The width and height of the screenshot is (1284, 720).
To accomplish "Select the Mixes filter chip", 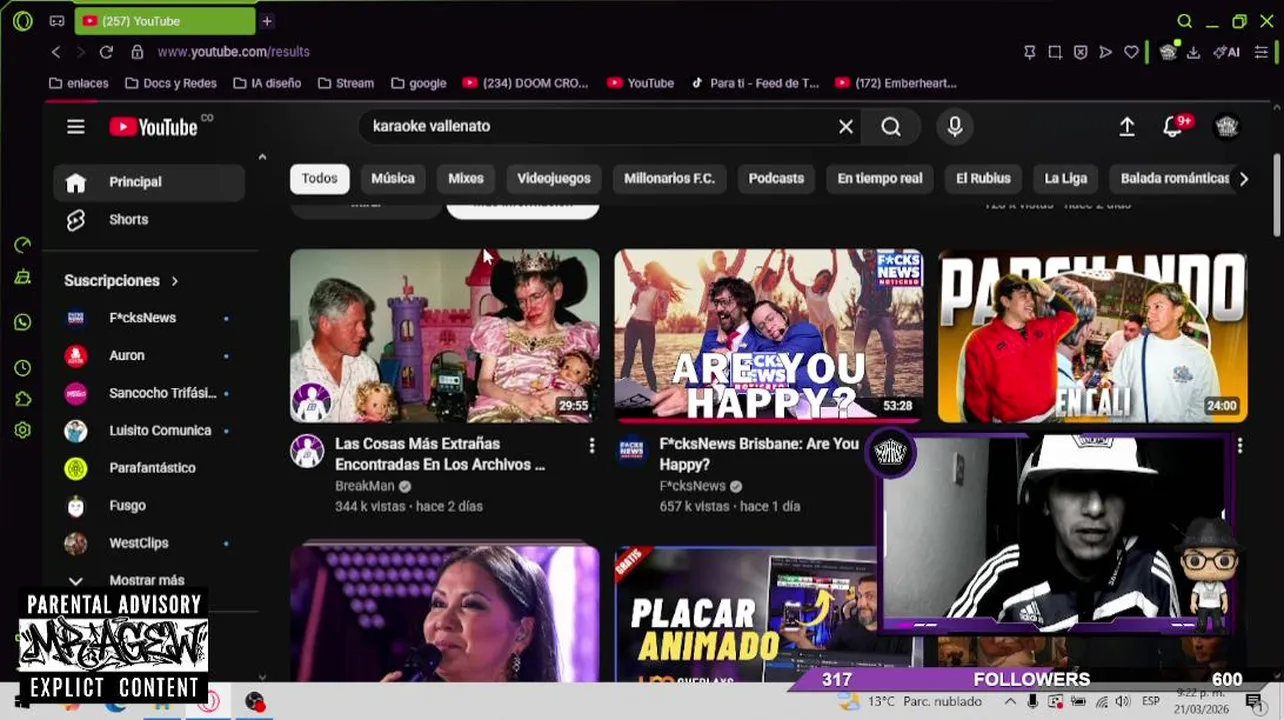I will pyautogui.click(x=466, y=178).
